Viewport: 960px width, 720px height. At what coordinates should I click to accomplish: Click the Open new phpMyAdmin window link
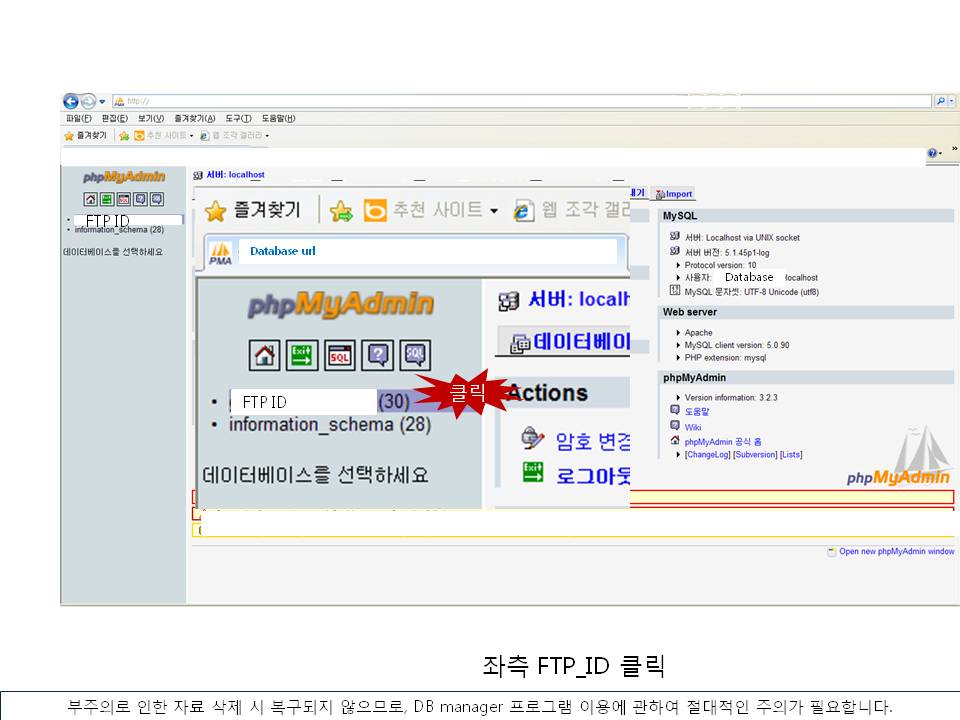tap(896, 551)
